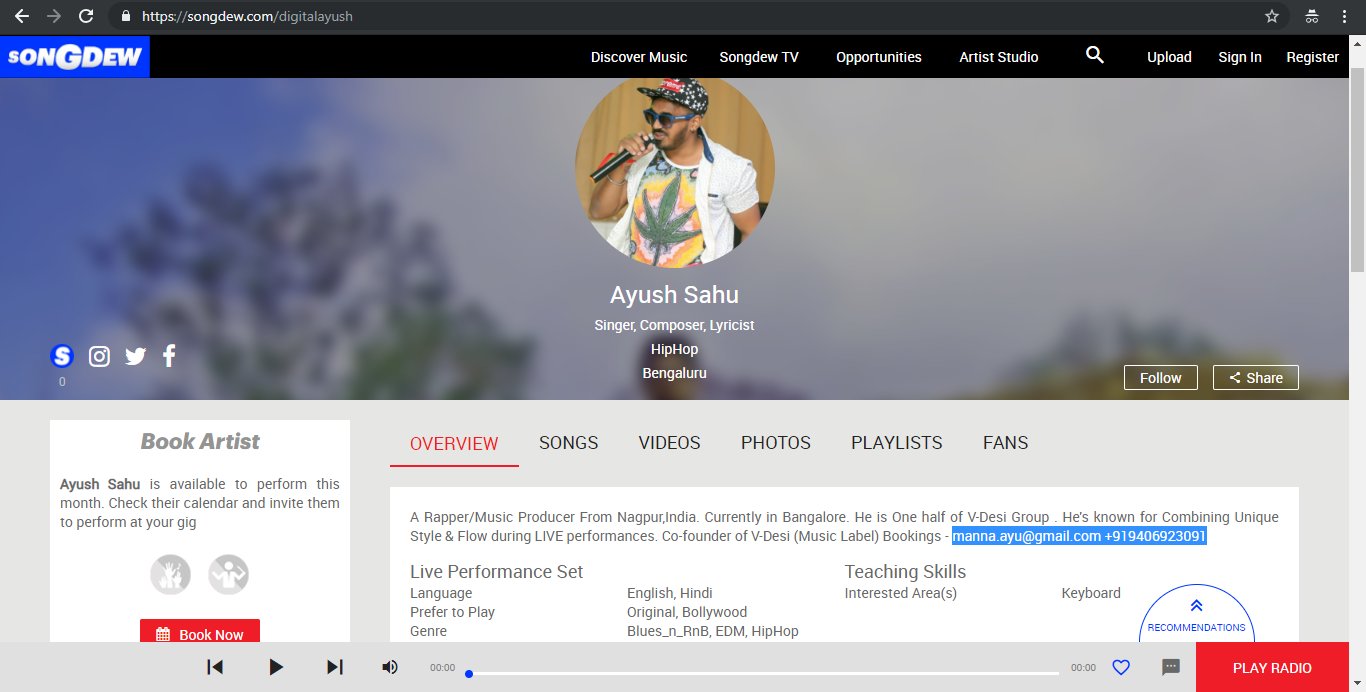Click the live performance round icon

(171, 575)
